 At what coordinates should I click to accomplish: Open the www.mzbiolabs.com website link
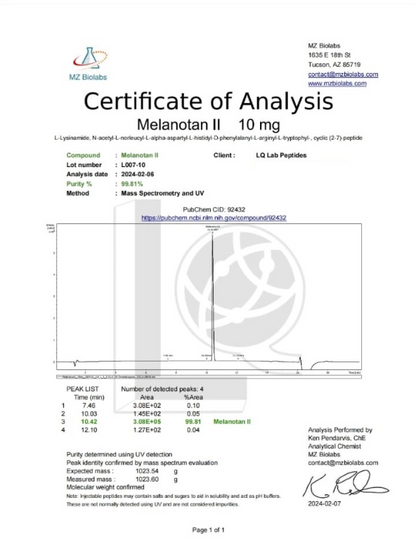(337, 83)
